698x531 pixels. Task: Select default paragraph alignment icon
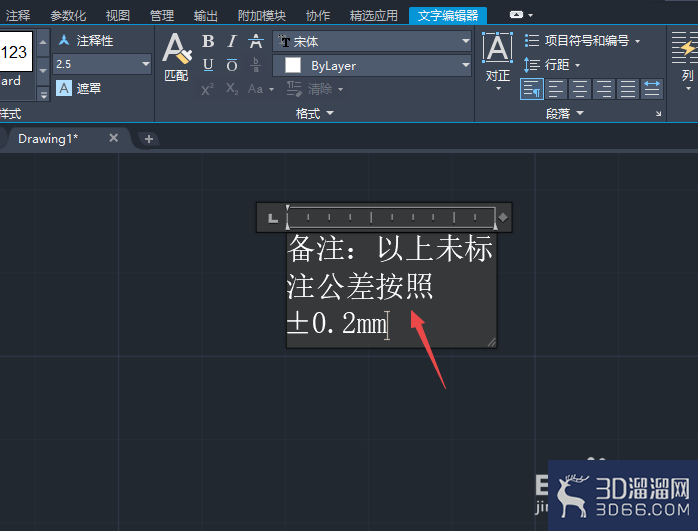coord(532,89)
